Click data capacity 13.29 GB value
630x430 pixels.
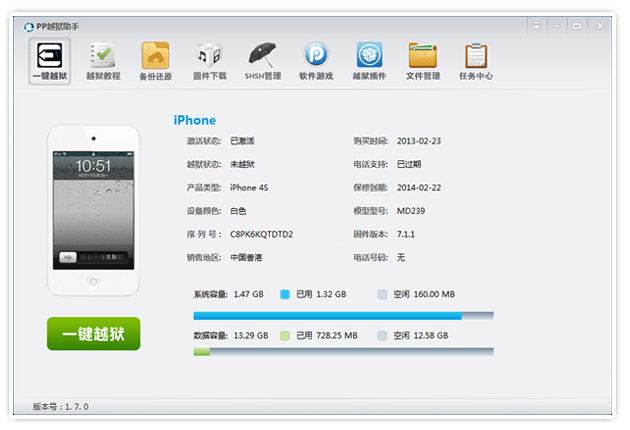[x=251, y=336]
